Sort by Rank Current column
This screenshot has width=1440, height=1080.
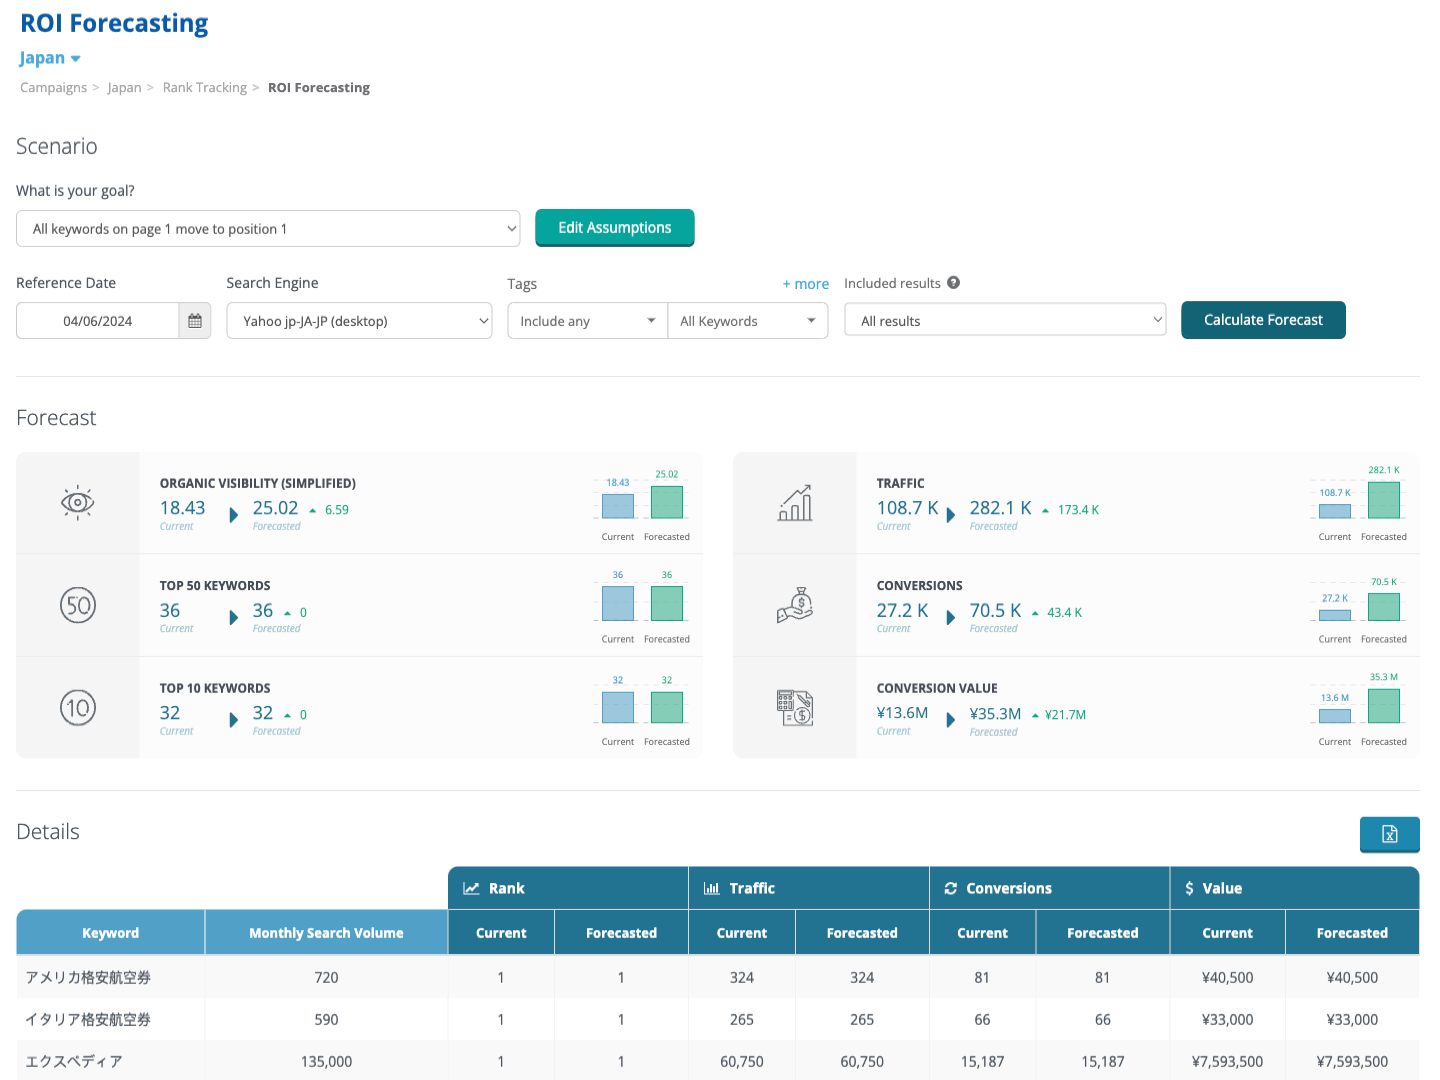click(501, 933)
